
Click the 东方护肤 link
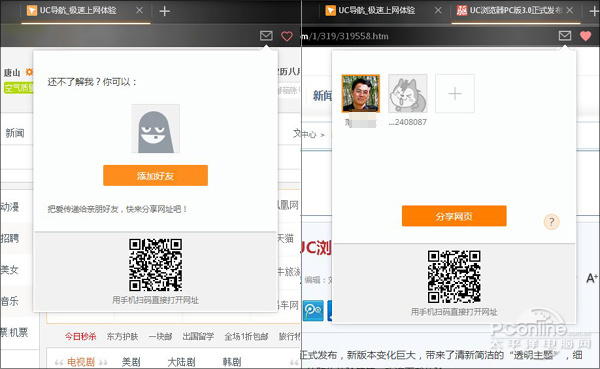click(122, 336)
